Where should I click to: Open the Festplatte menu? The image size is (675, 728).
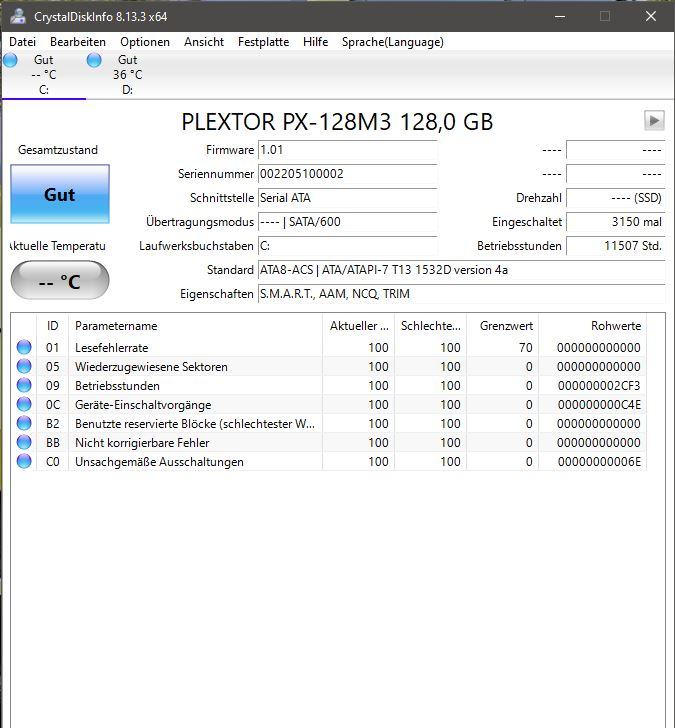click(x=263, y=42)
